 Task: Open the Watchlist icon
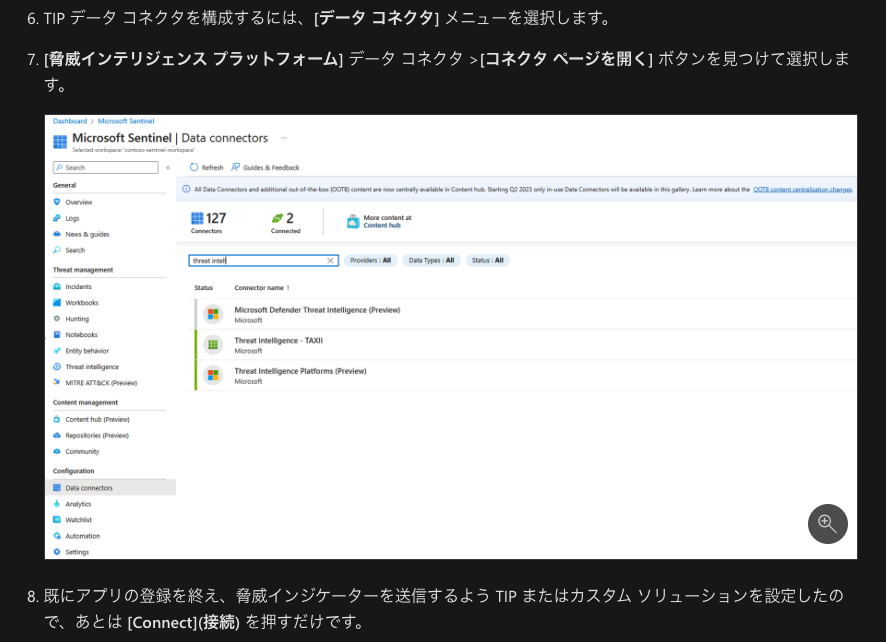(x=57, y=519)
